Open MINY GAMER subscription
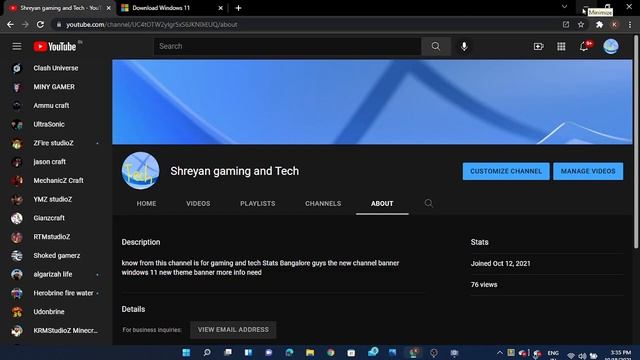The image size is (640, 360). [x=55, y=87]
